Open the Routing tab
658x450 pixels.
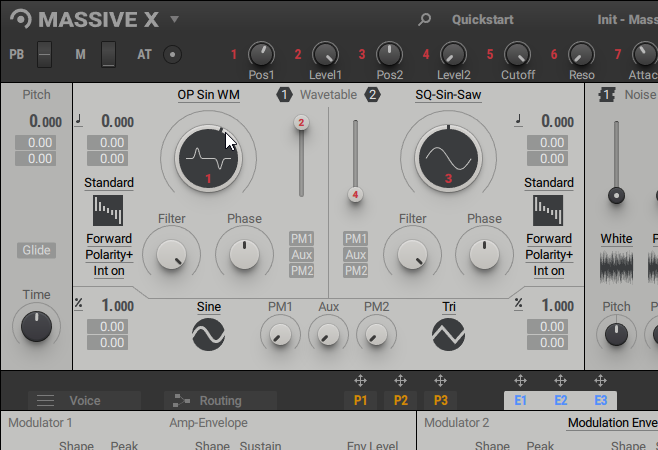click(x=220, y=400)
